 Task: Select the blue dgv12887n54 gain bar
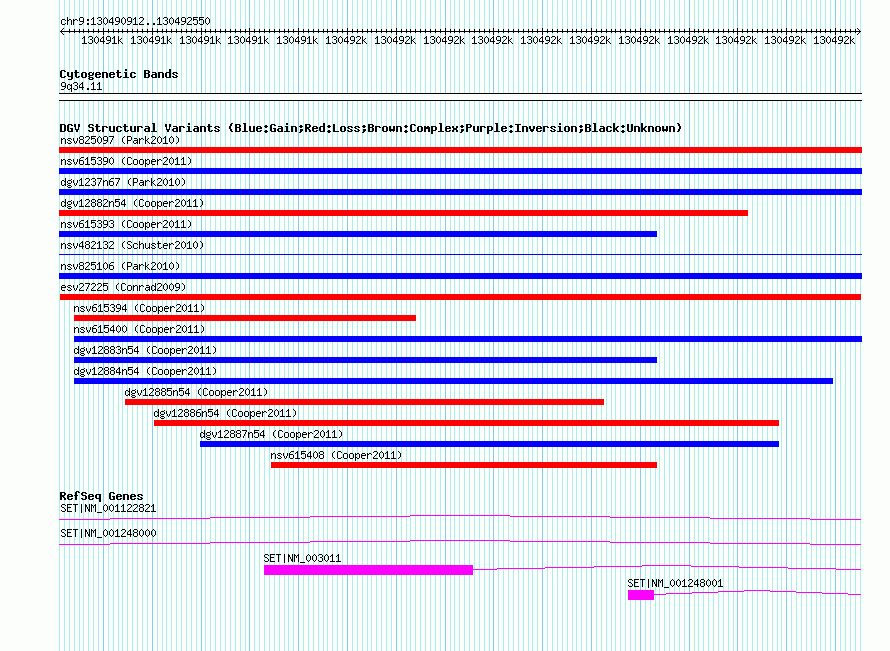(x=489, y=444)
